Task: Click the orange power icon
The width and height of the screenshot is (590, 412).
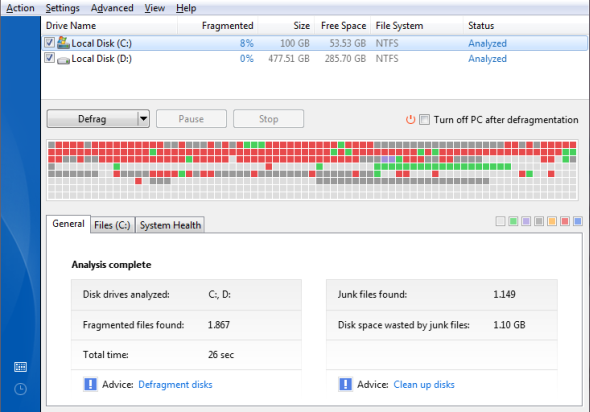Action: pyautogui.click(x=410, y=120)
